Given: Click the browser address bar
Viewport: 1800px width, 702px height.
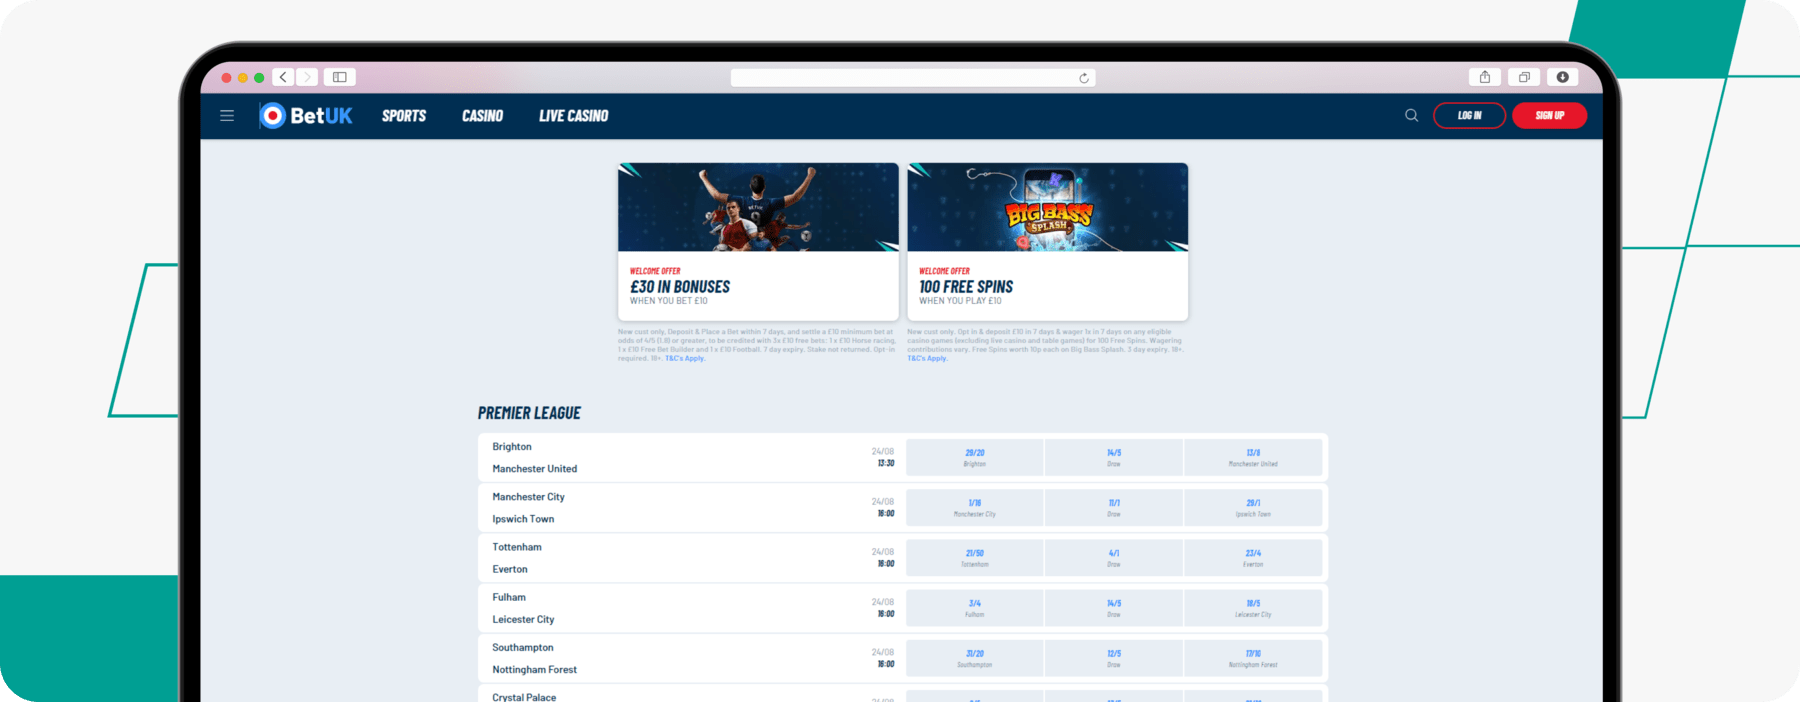Looking at the screenshot, I should coord(912,78).
